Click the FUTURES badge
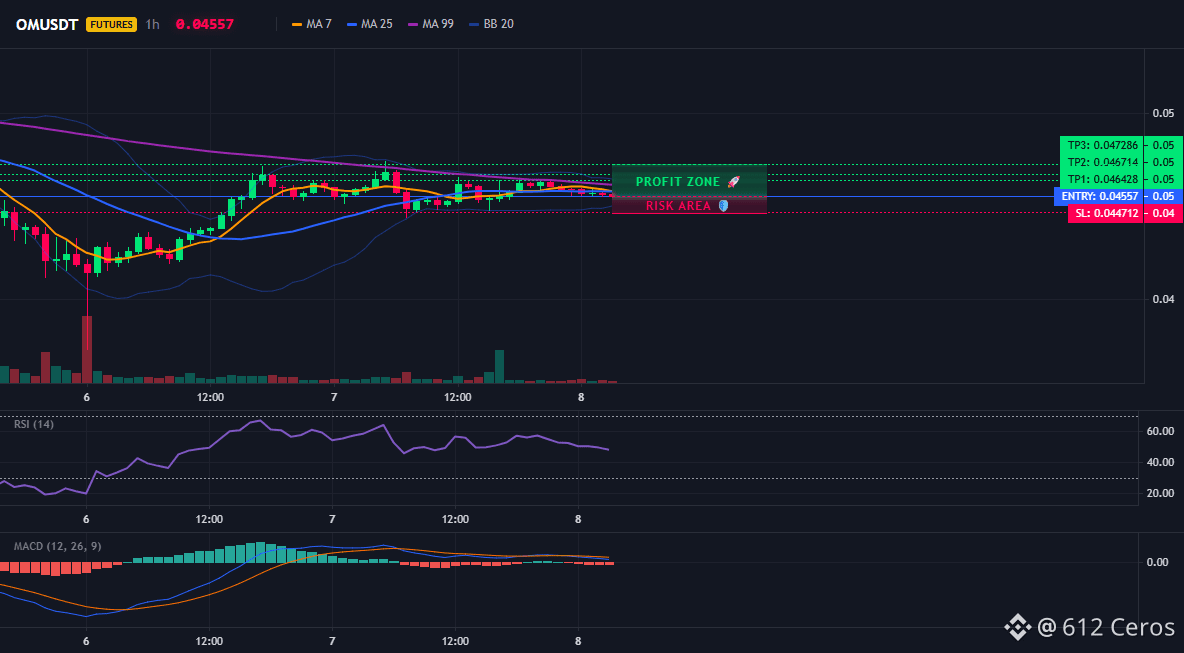 tap(112, 24)
